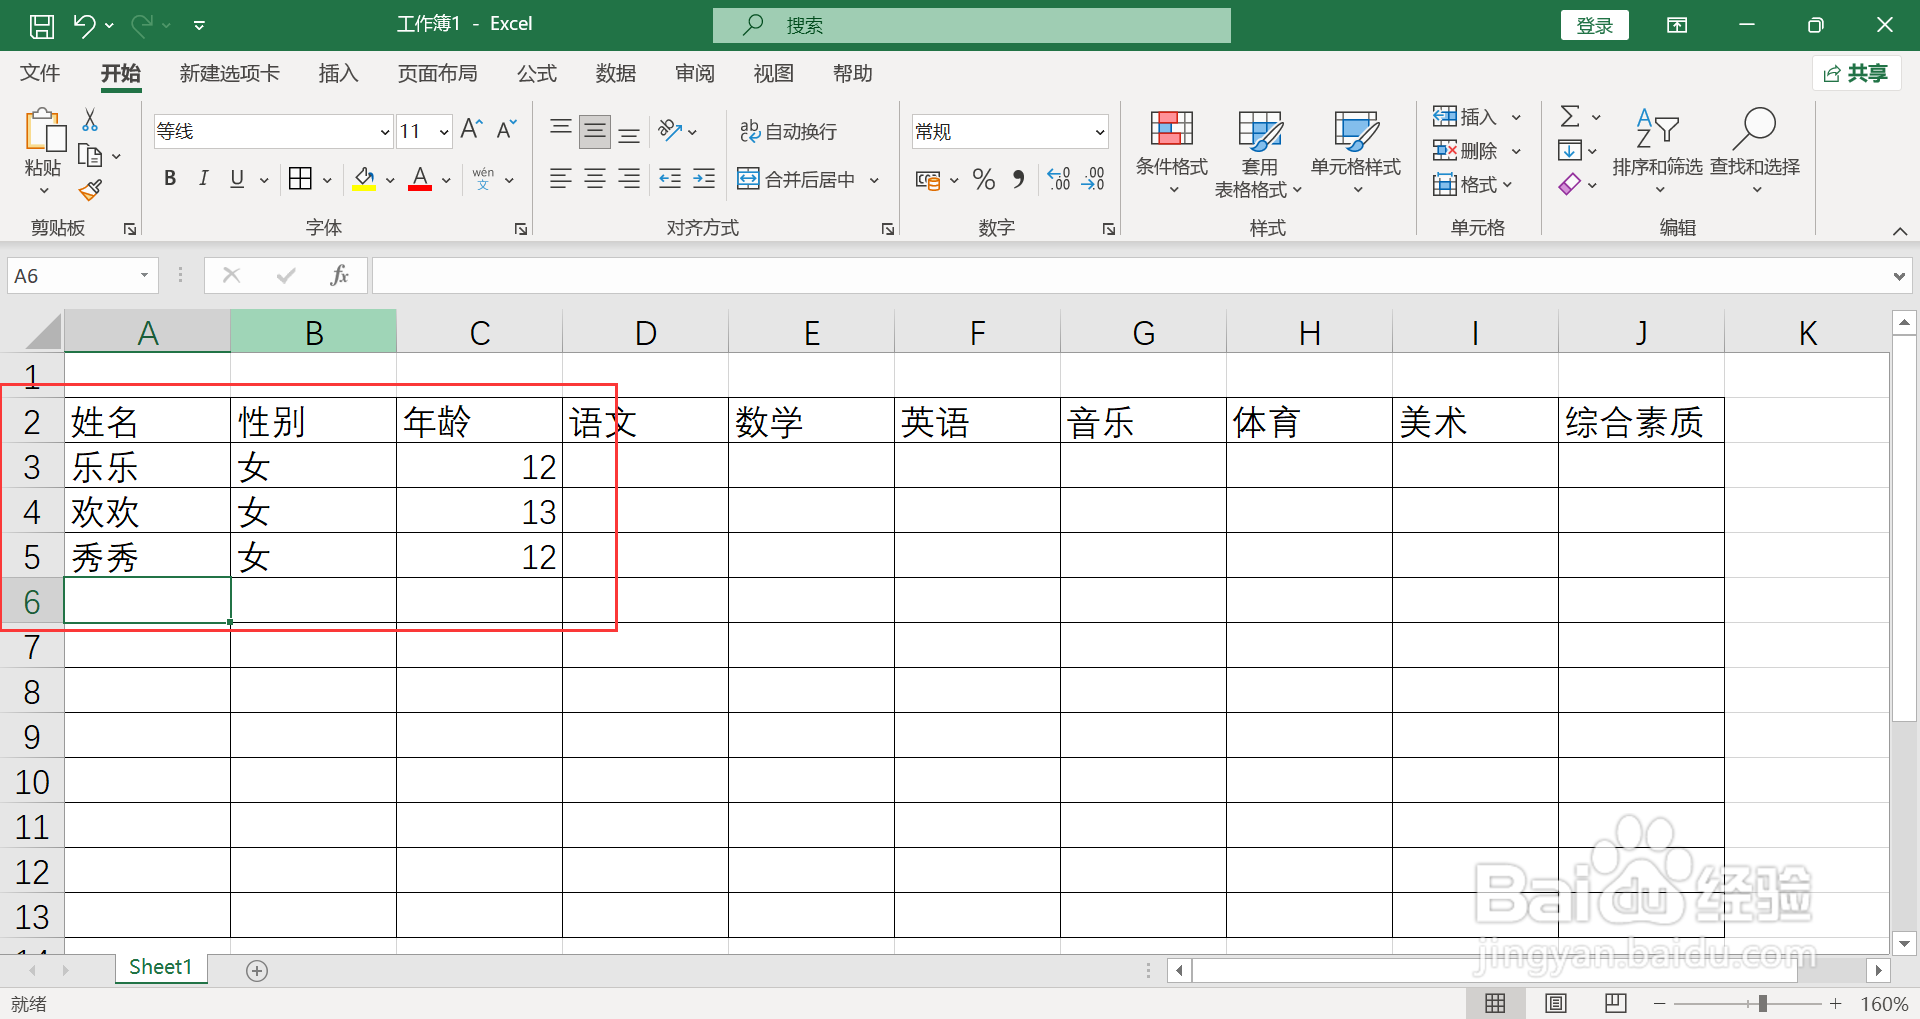Viewport: 1920px width, 1019px height.
Task: Collapse the ribbon with the chevron
Action: click(1900, 231)
